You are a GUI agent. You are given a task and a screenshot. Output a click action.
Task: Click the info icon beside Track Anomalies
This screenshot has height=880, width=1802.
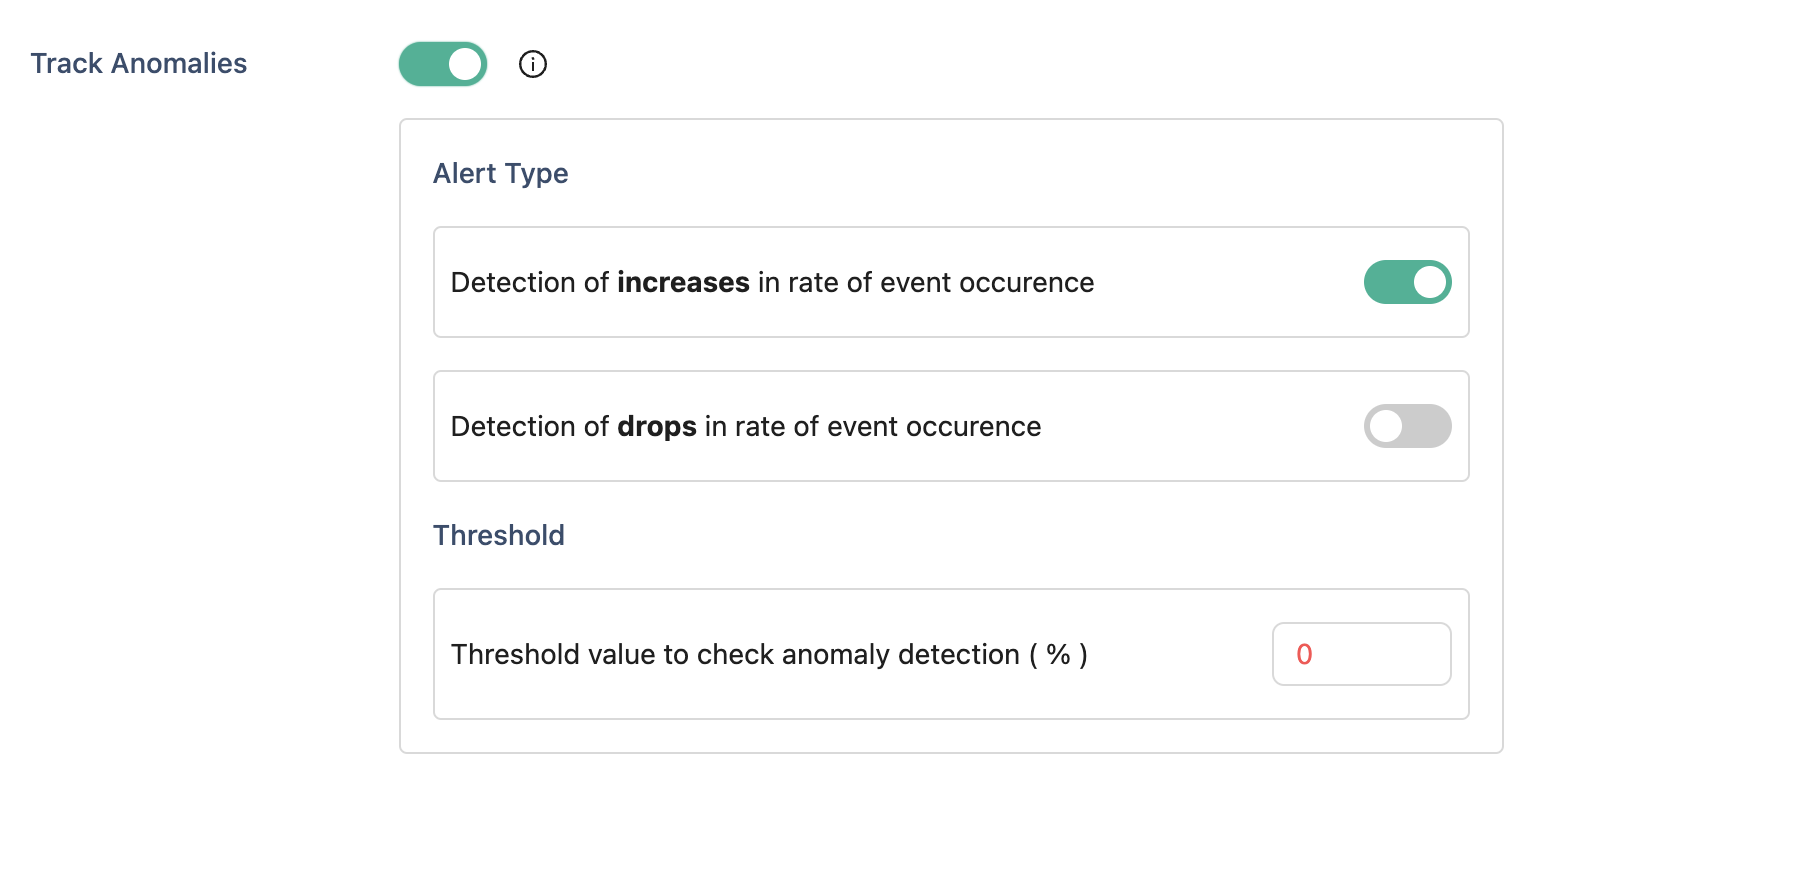533,64
